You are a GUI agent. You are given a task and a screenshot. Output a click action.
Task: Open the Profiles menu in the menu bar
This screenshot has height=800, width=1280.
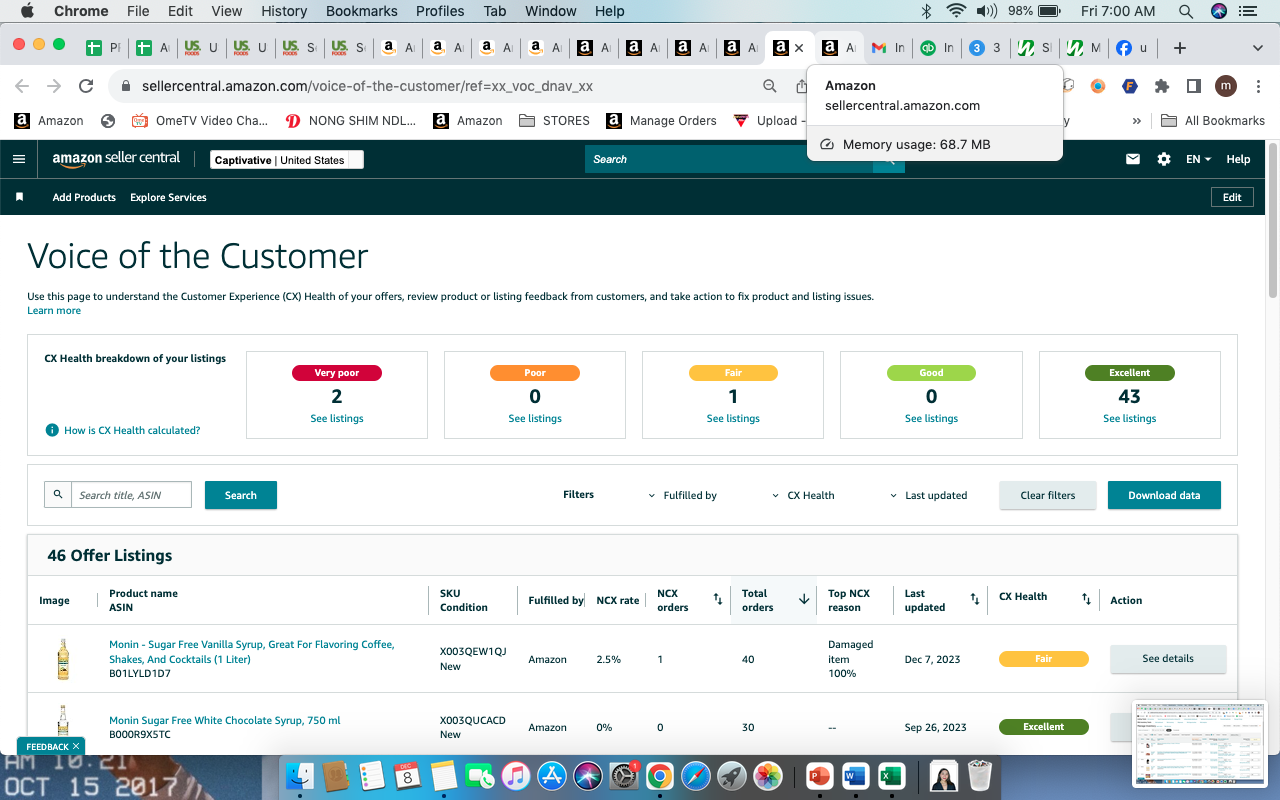coord(440,11)
